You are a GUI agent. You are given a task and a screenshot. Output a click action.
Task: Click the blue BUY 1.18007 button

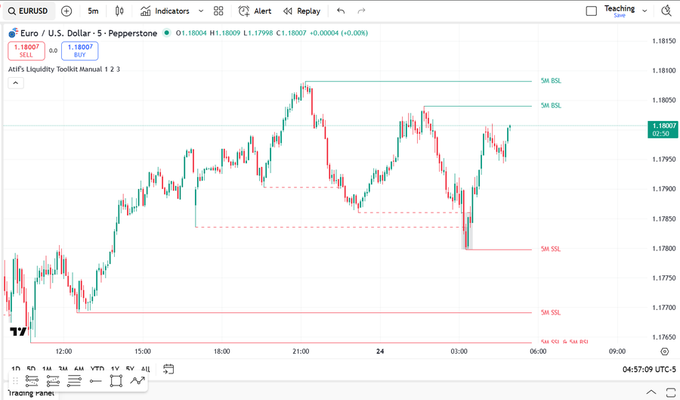coord(80,51)
